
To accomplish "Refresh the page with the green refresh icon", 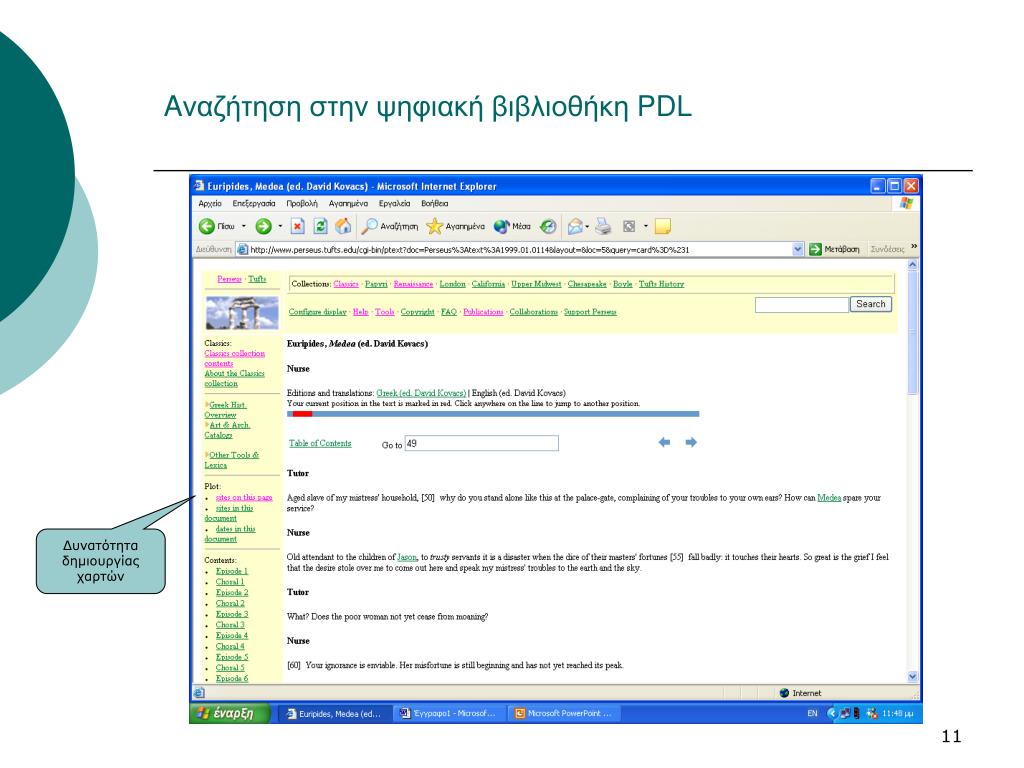I will pos(320,227).
